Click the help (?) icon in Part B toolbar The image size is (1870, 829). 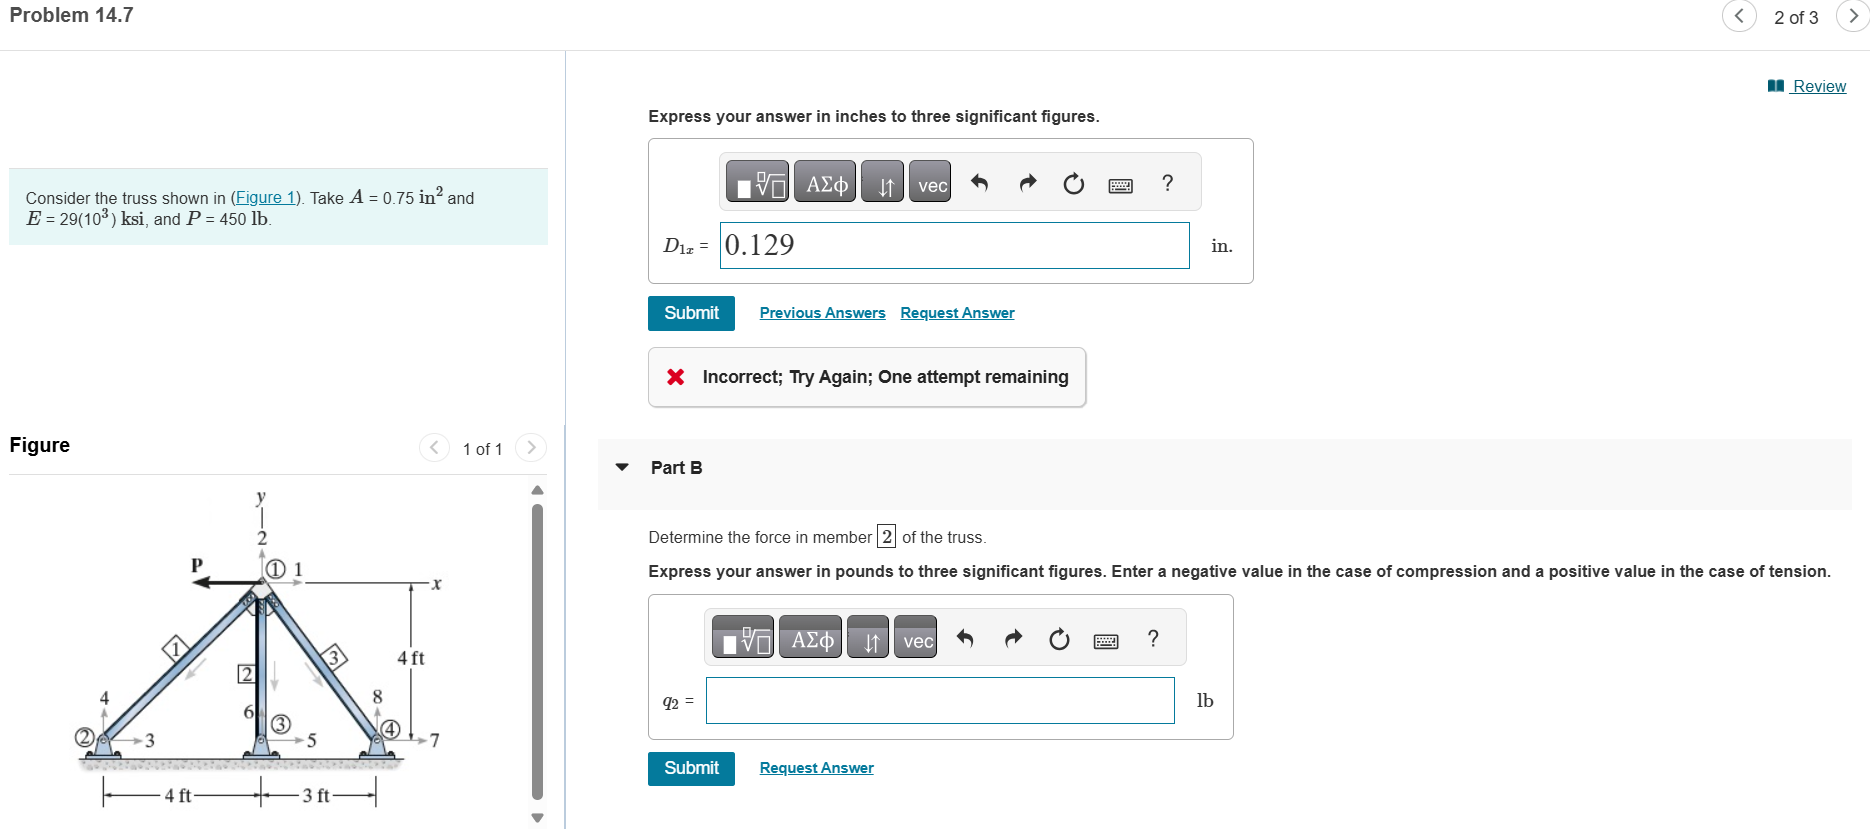pos(1152,638)
